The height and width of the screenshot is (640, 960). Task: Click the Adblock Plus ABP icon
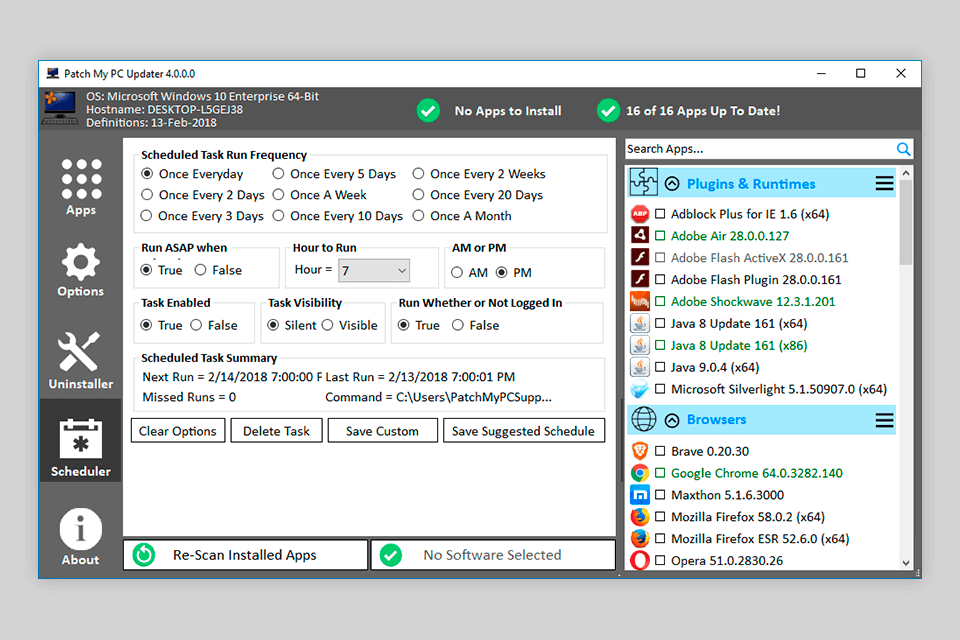[640, 214]
